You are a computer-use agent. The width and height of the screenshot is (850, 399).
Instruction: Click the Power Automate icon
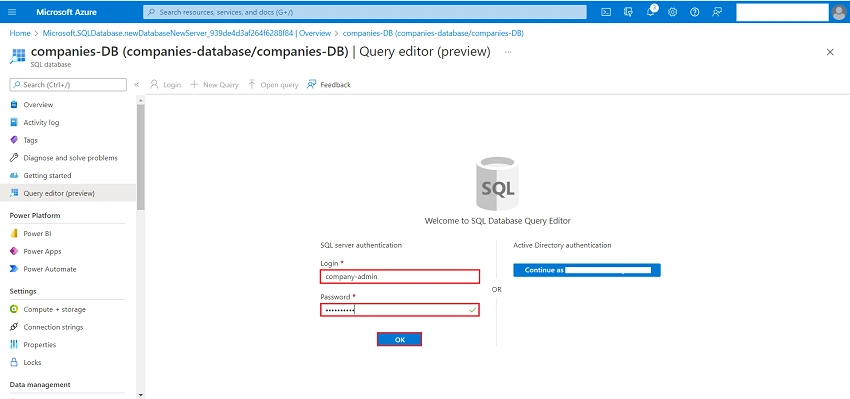point(14,269)
